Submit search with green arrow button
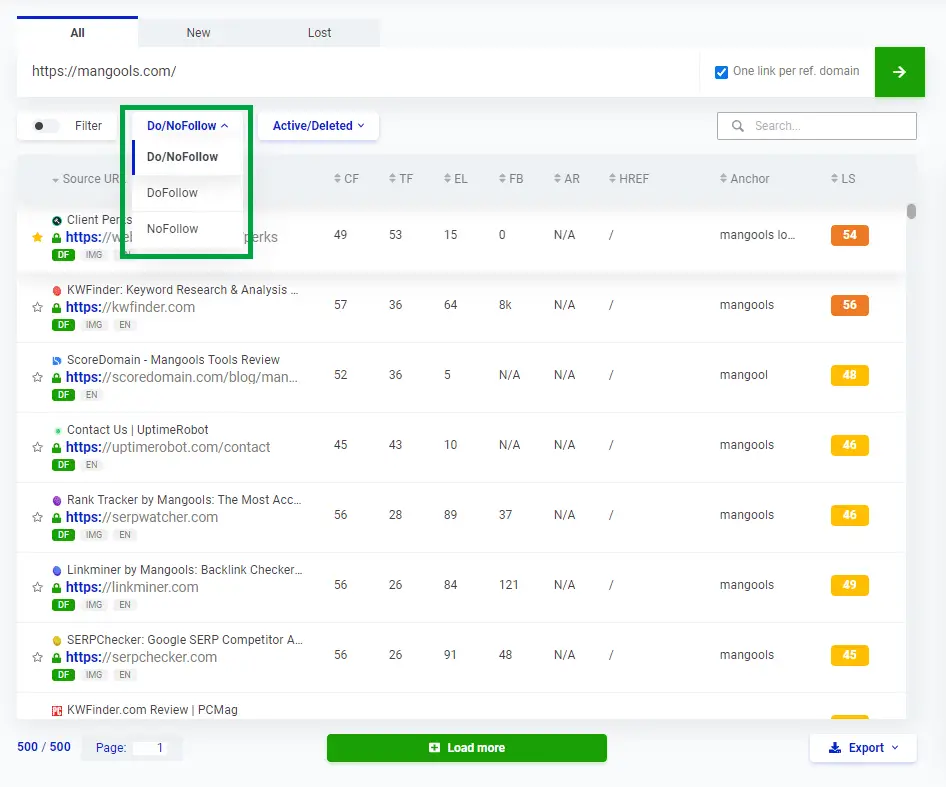The image size is (946, 787). click(x=899, y=72)
